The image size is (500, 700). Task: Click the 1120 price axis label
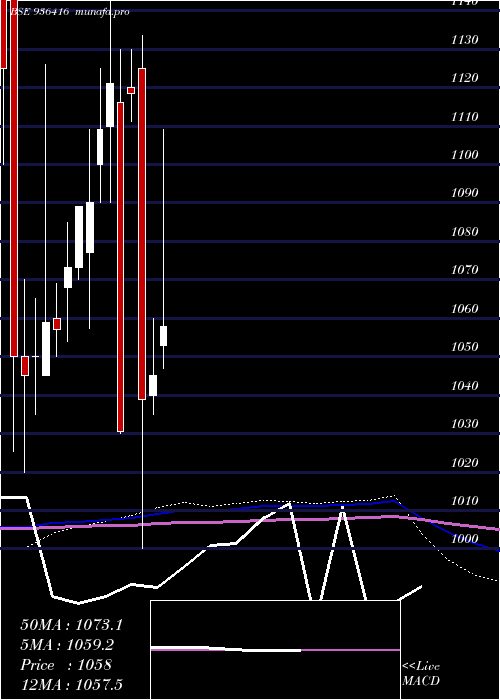pos(465,78)
